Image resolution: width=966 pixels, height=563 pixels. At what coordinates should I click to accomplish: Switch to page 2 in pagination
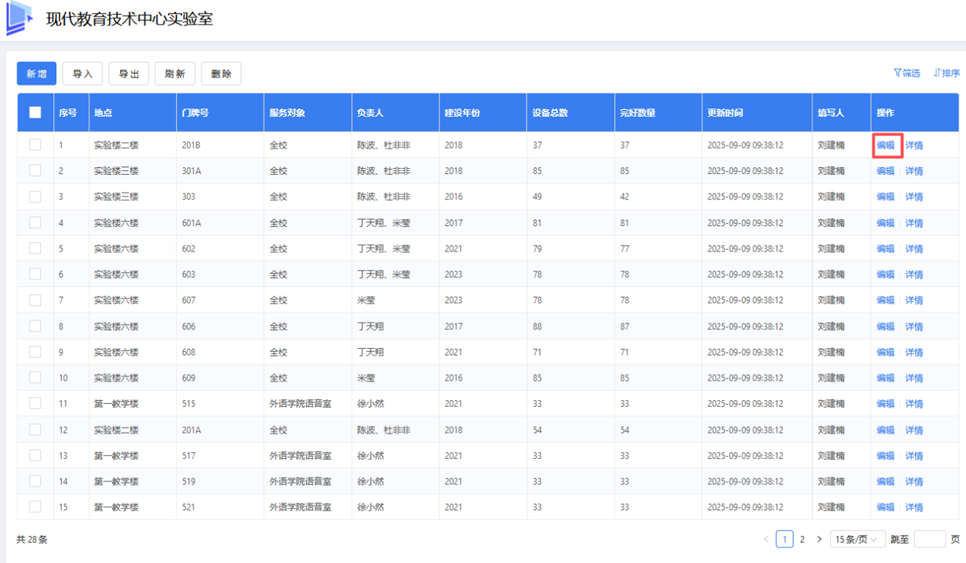tap(802, 539)
